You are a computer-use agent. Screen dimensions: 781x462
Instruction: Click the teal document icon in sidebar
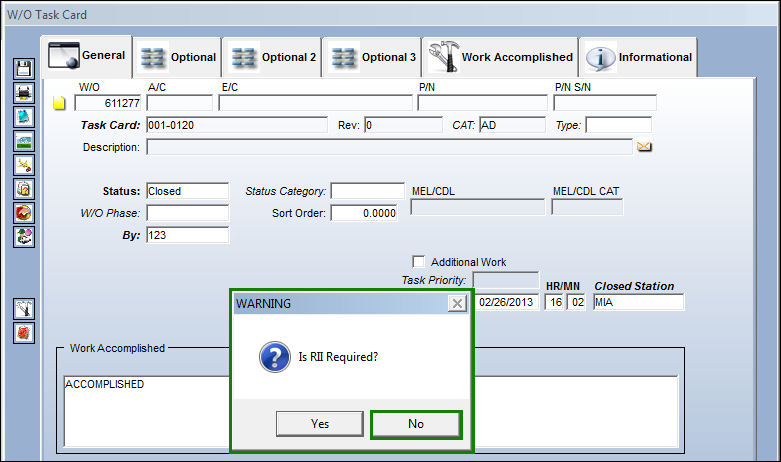pyautogui.click(x=24, y=117)
